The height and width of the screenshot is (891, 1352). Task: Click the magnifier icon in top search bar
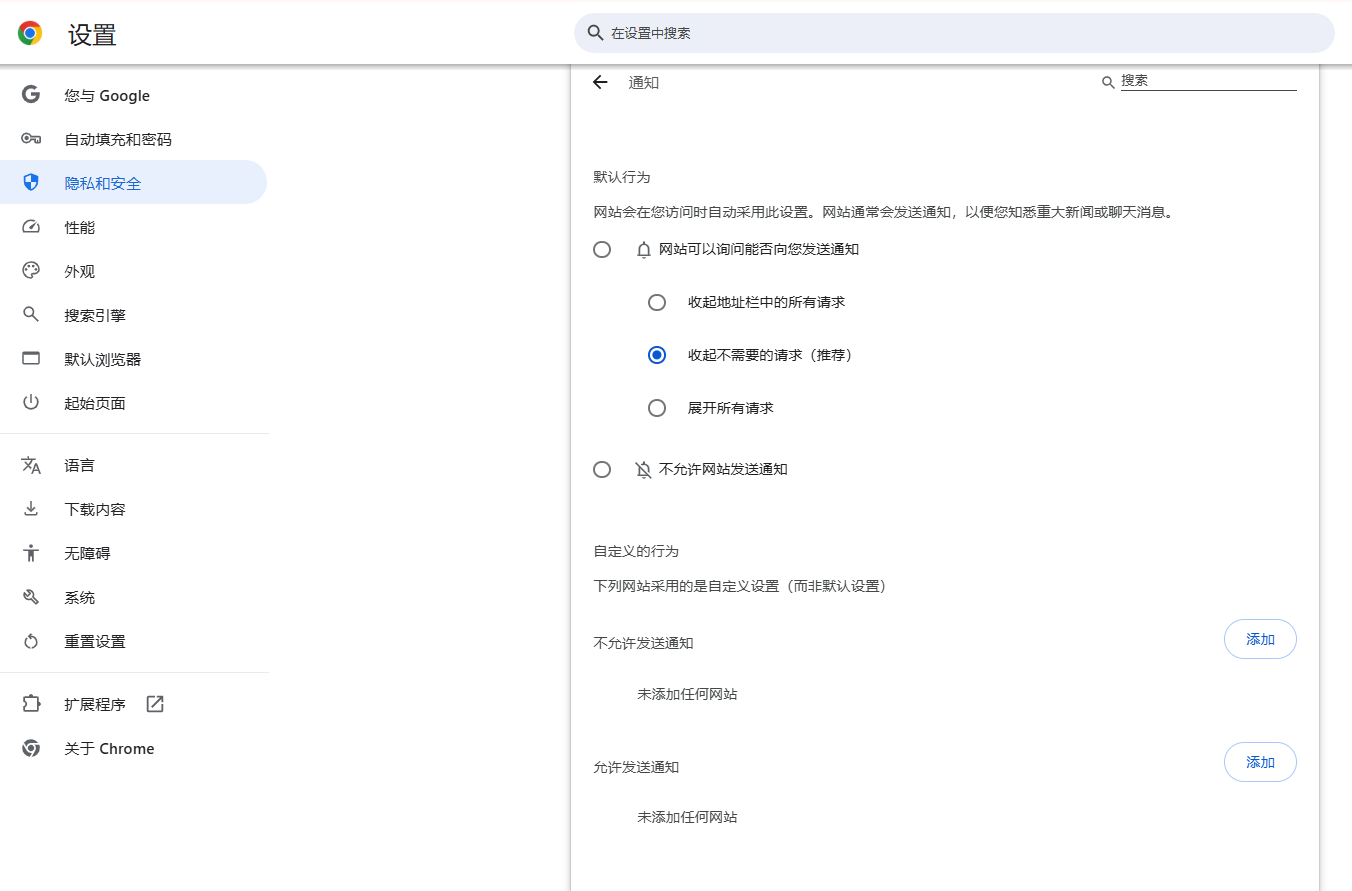[595, 33]
